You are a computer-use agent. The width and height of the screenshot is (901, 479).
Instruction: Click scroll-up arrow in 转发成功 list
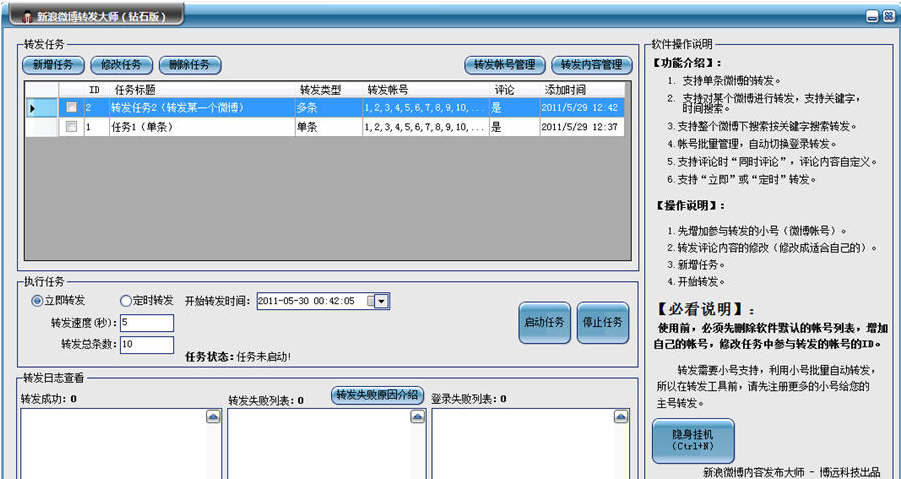tap(212, 417)
